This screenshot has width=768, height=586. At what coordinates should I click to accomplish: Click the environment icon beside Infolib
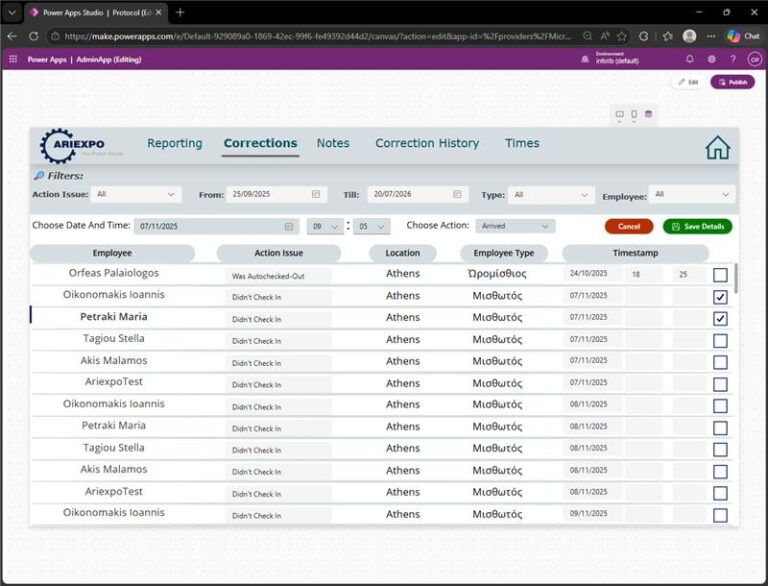[x=585, y=59]
